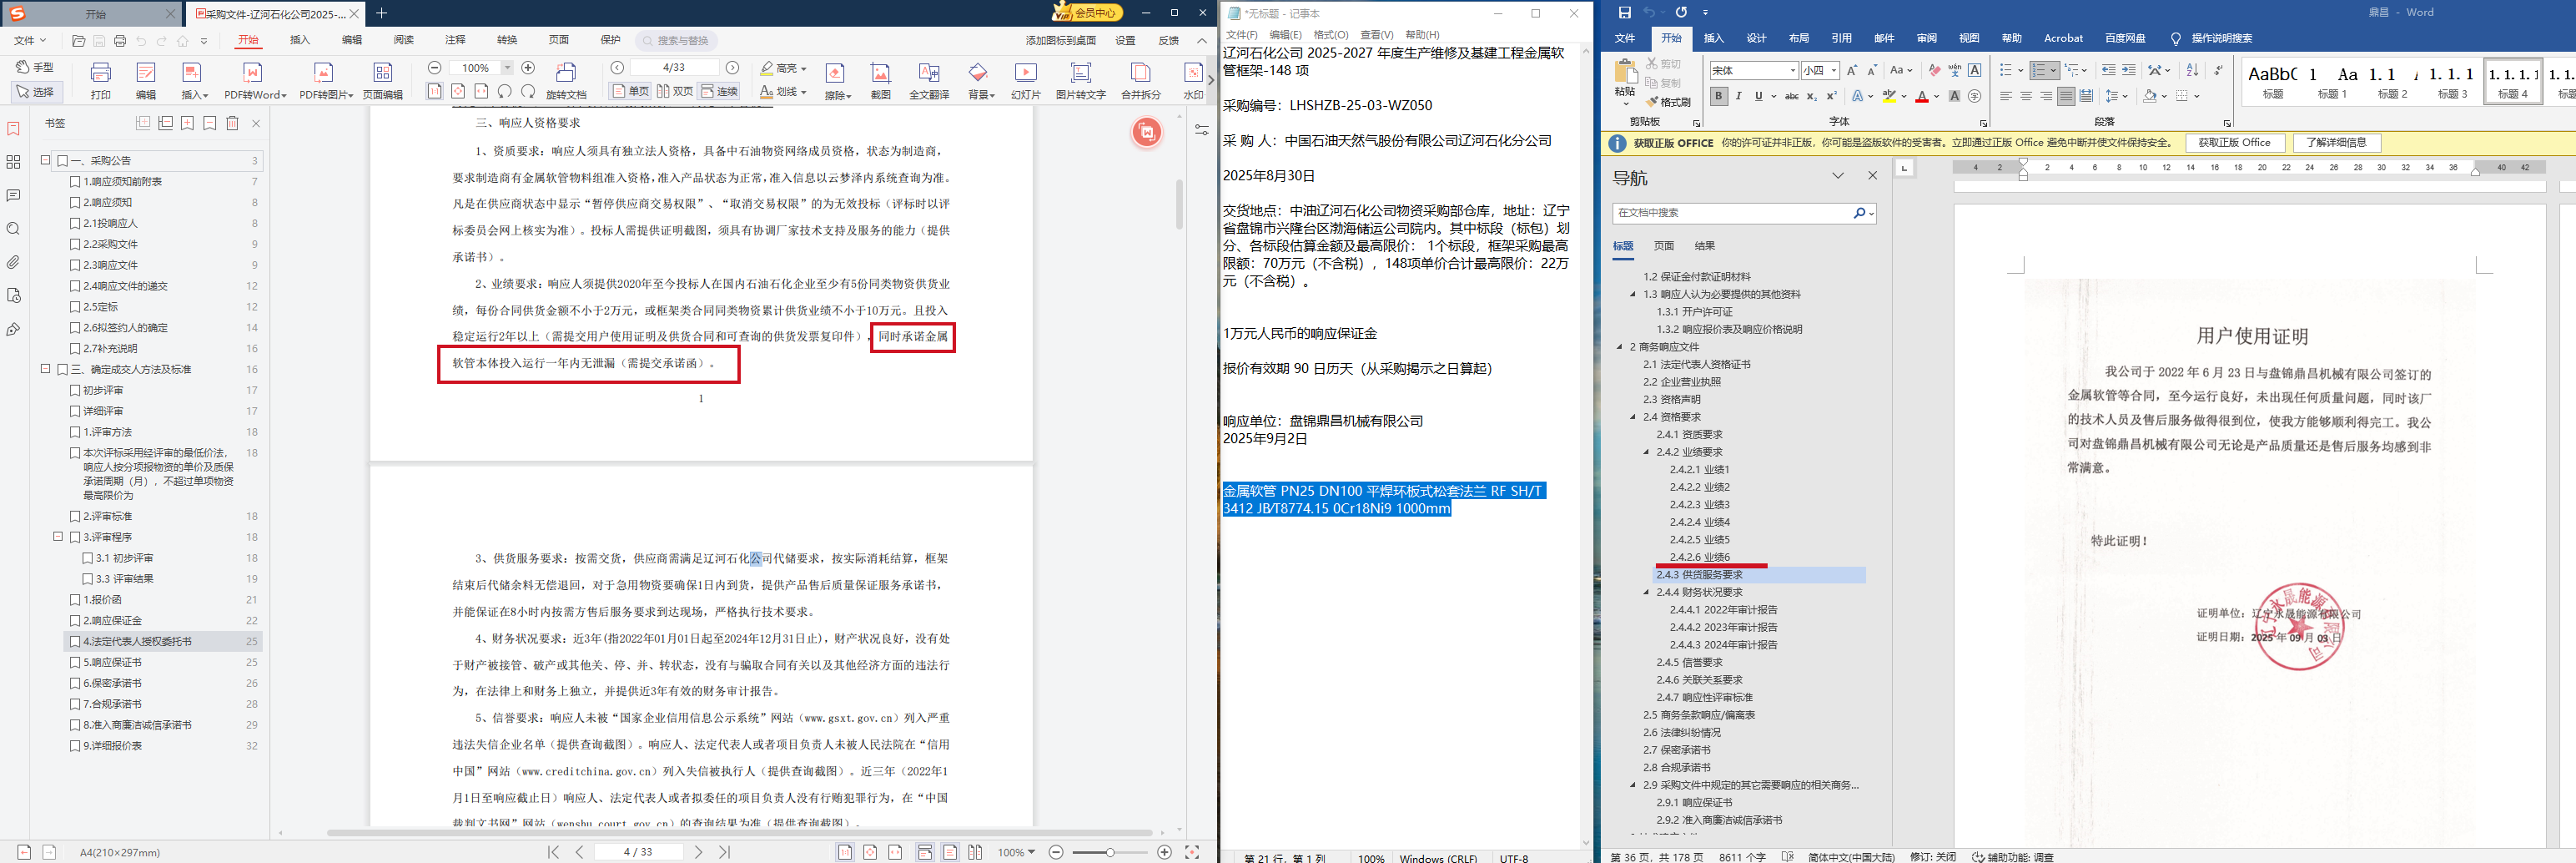This screenshot has height=863, width=2576.
Task: Jump to the last page in PDF footer
Action: tap(725, 852)
